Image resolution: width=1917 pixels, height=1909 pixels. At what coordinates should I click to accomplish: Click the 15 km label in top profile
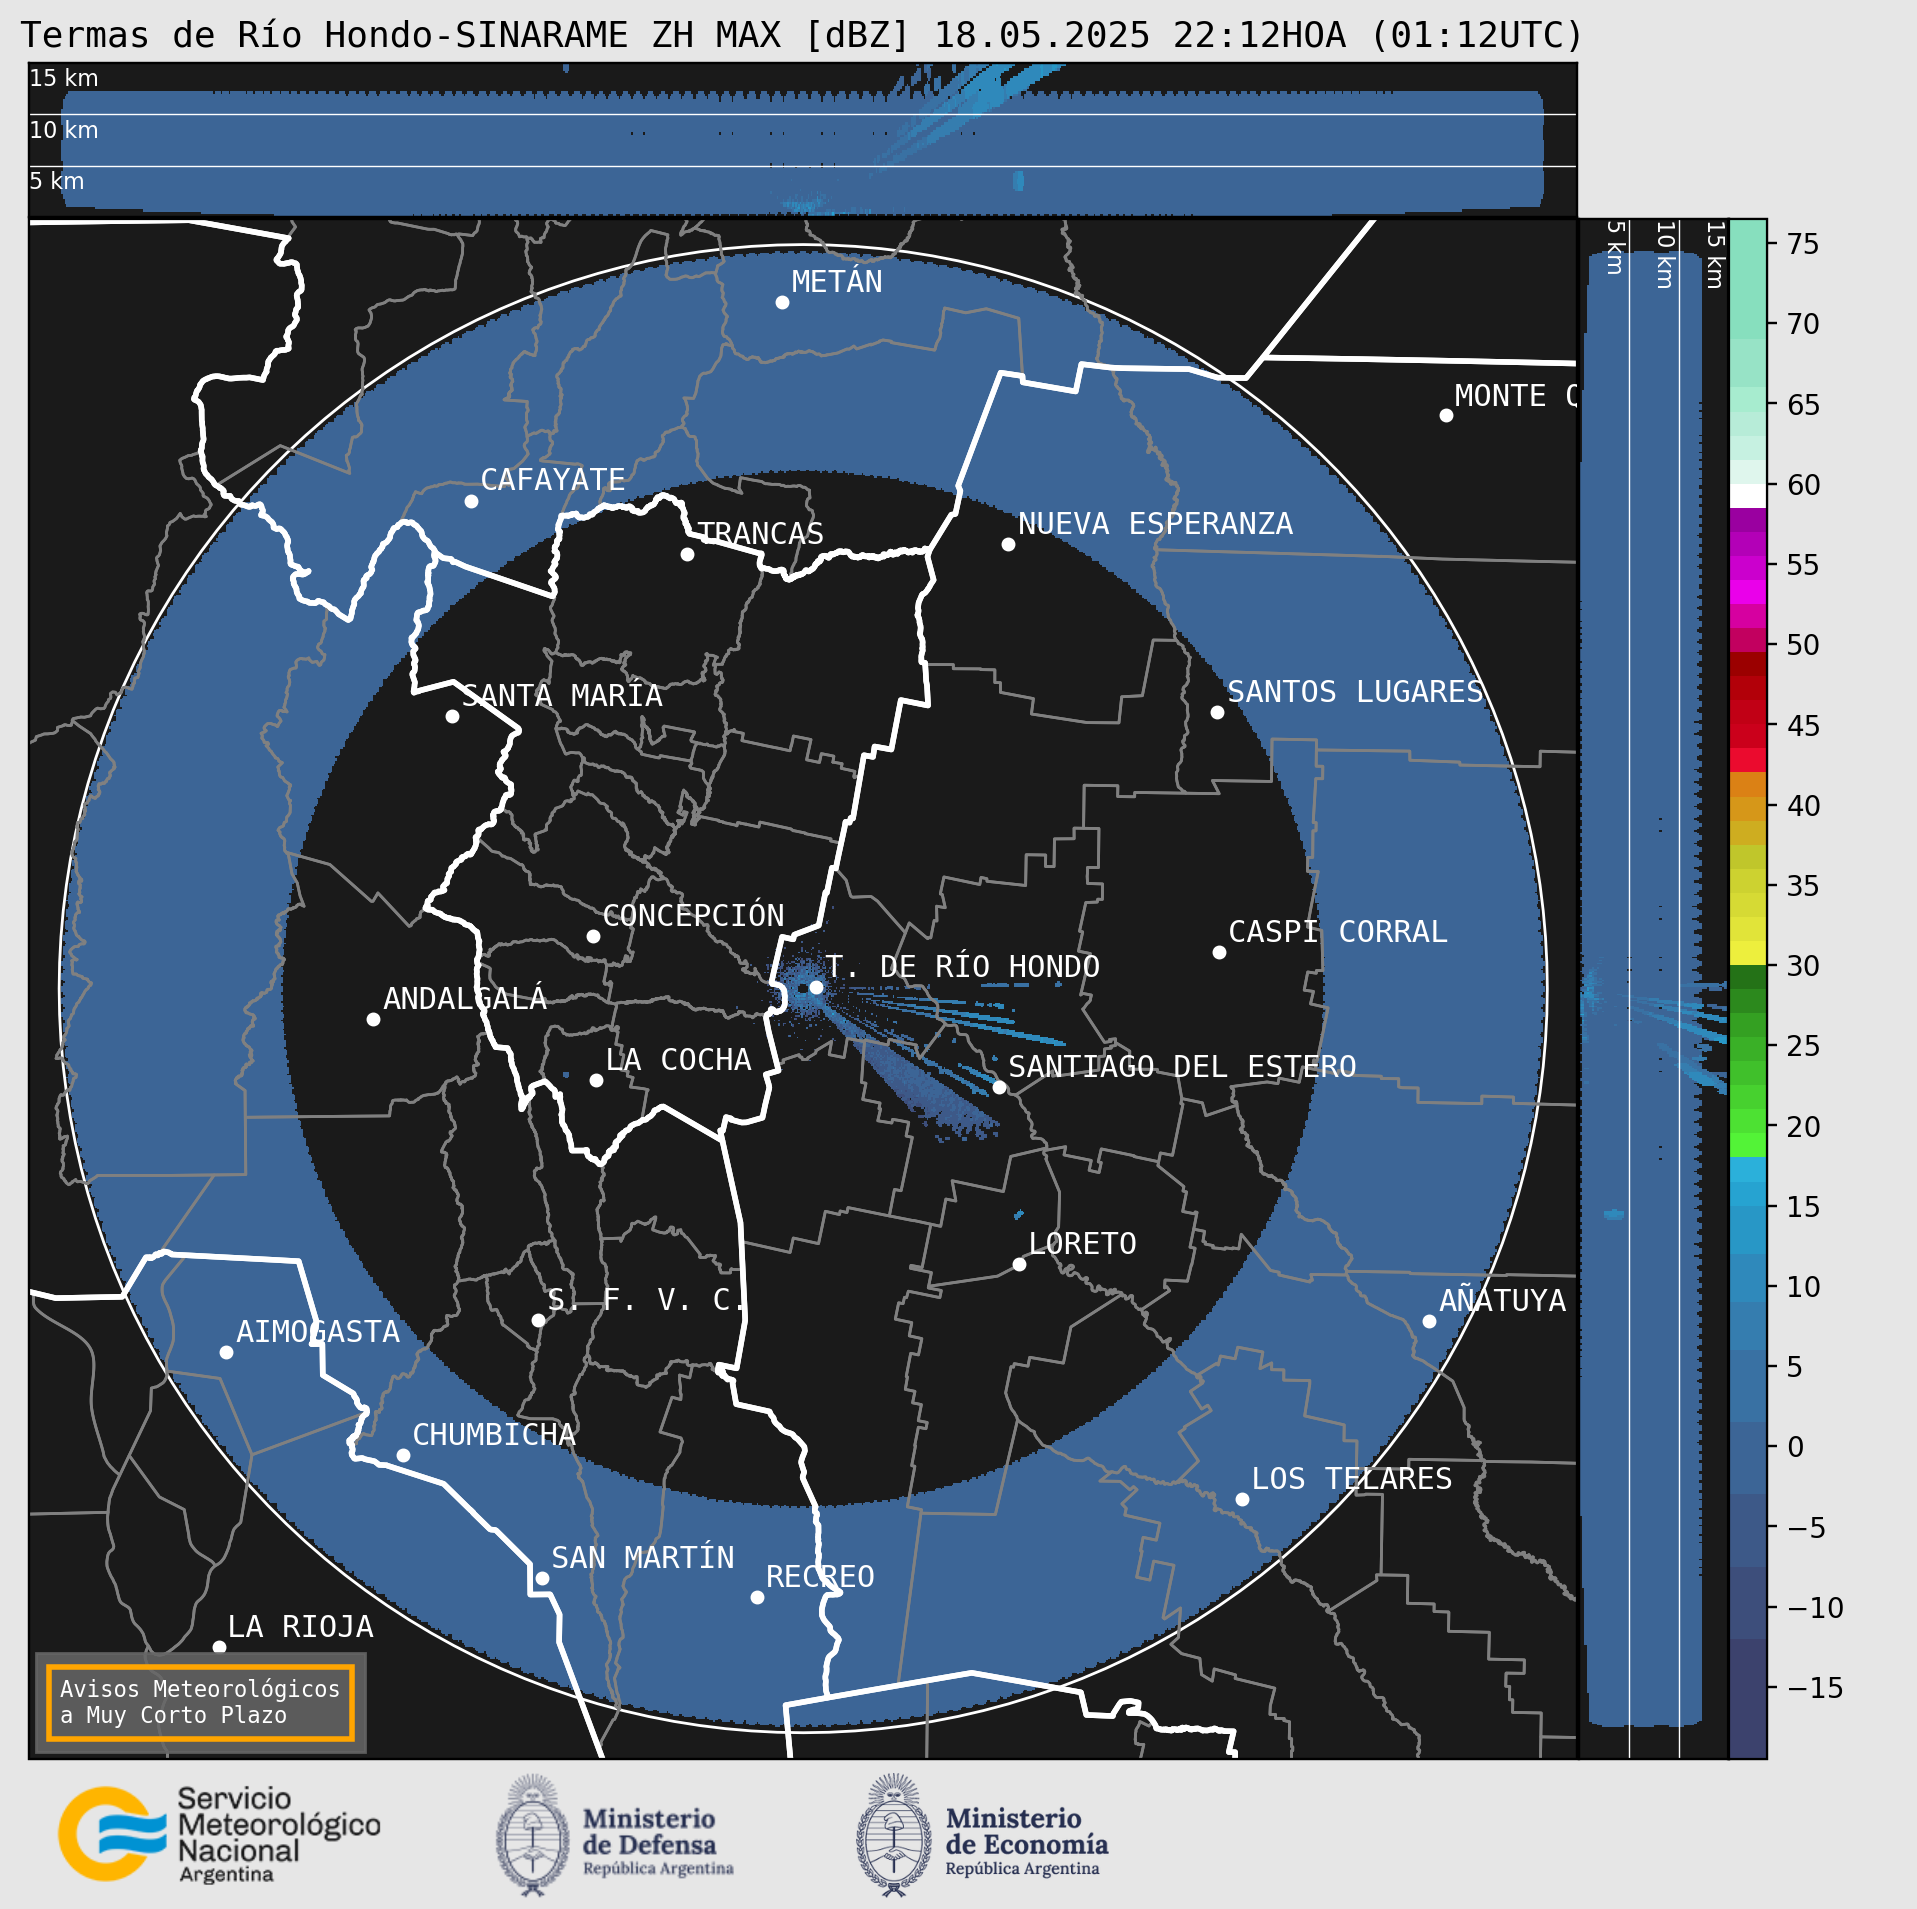click(x=64, y=78)
